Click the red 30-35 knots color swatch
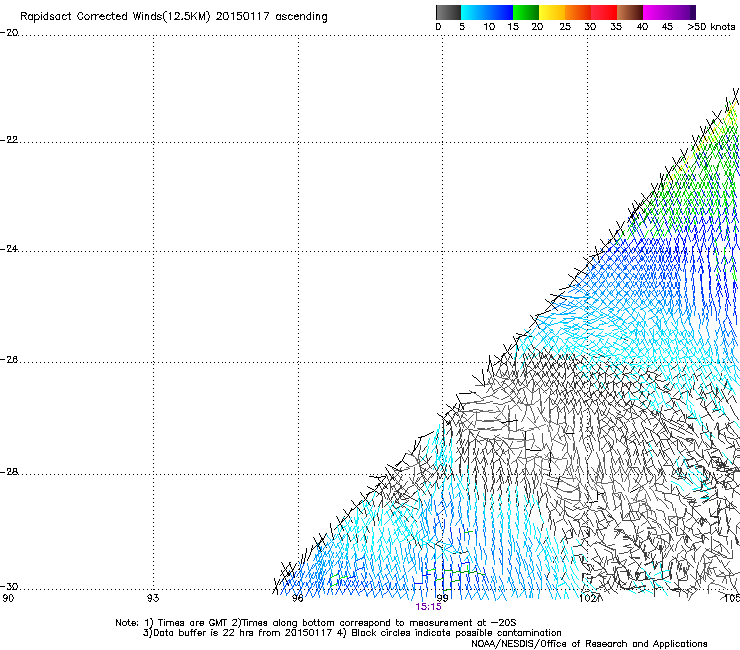740x650 pixels. click(x=604, y=12)
